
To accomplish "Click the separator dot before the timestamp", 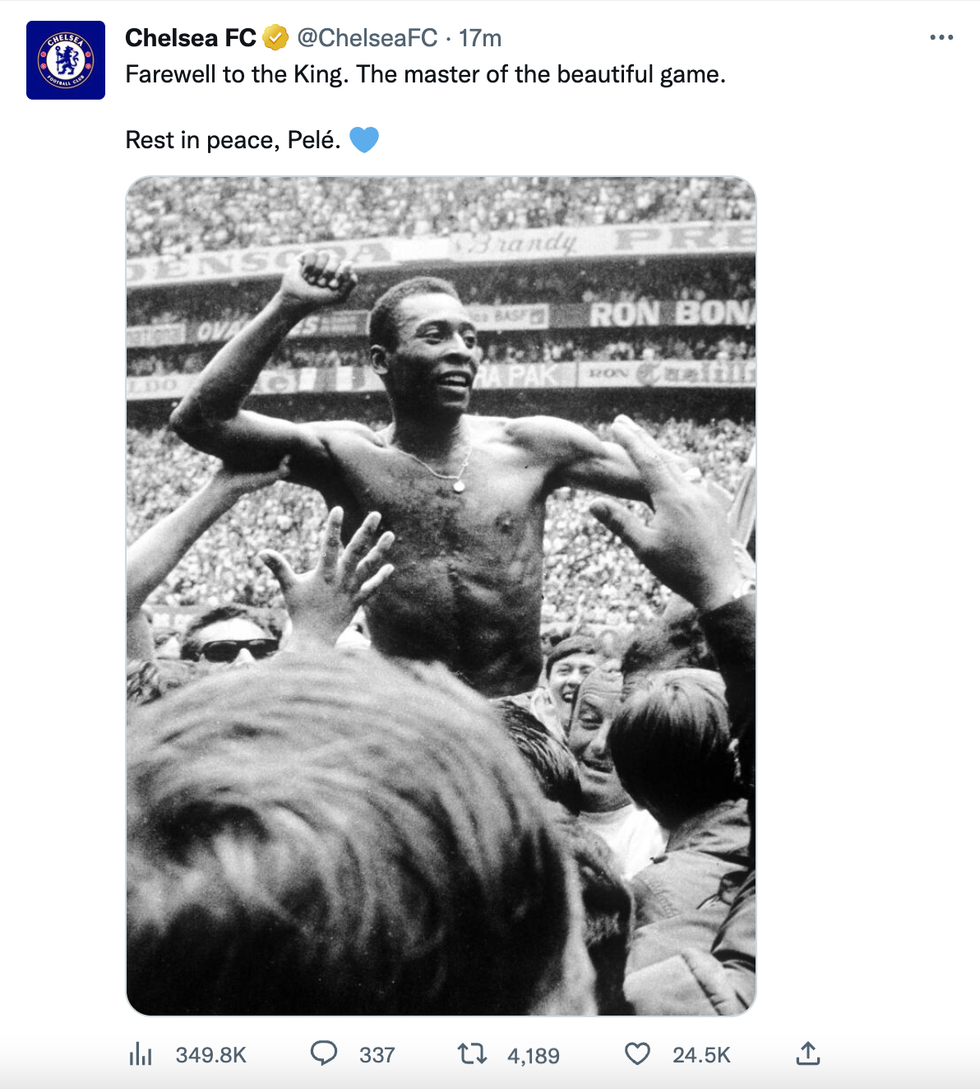I will 448,39.
